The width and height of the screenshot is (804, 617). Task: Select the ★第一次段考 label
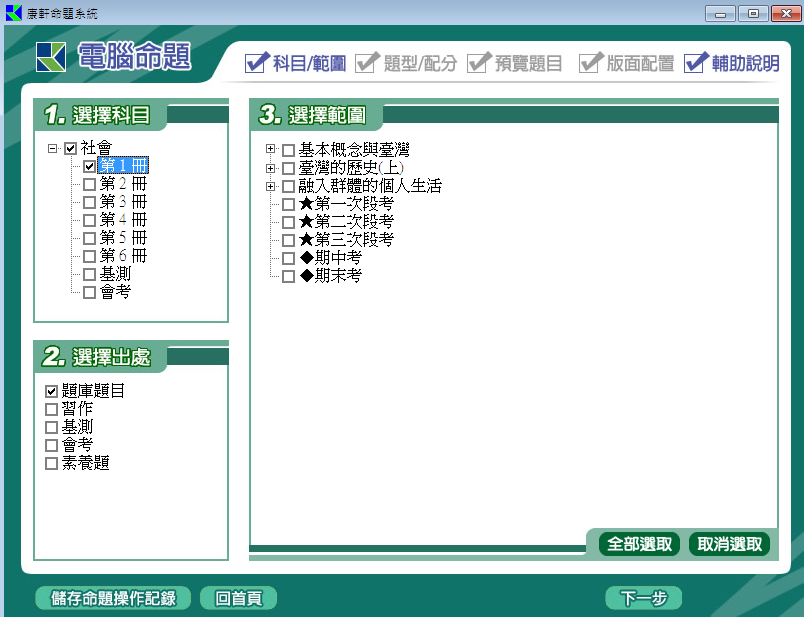click(346, 204)
